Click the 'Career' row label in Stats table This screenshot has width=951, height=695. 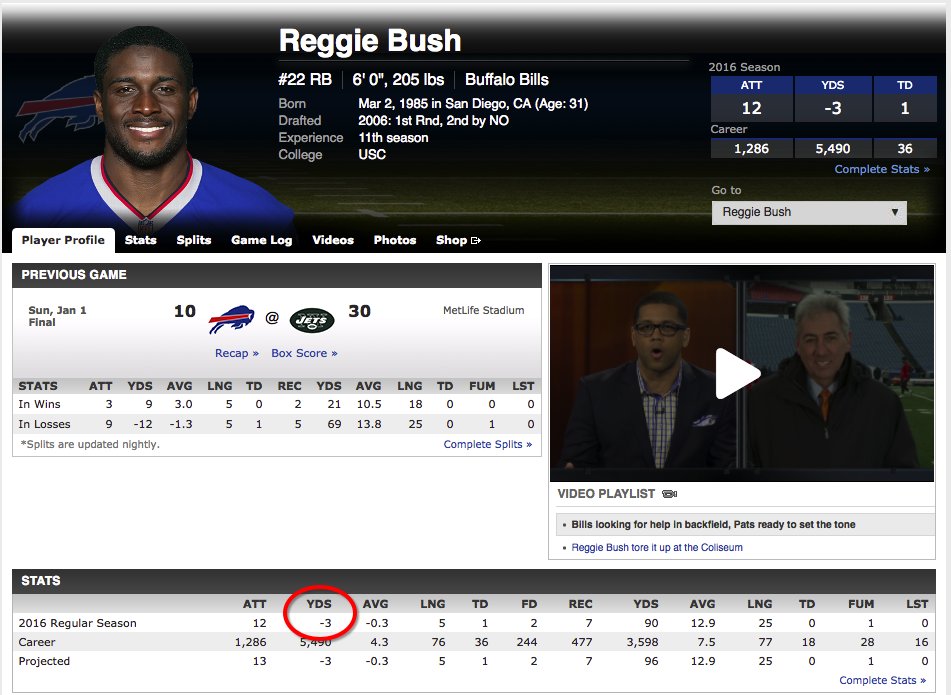(37, 642)
